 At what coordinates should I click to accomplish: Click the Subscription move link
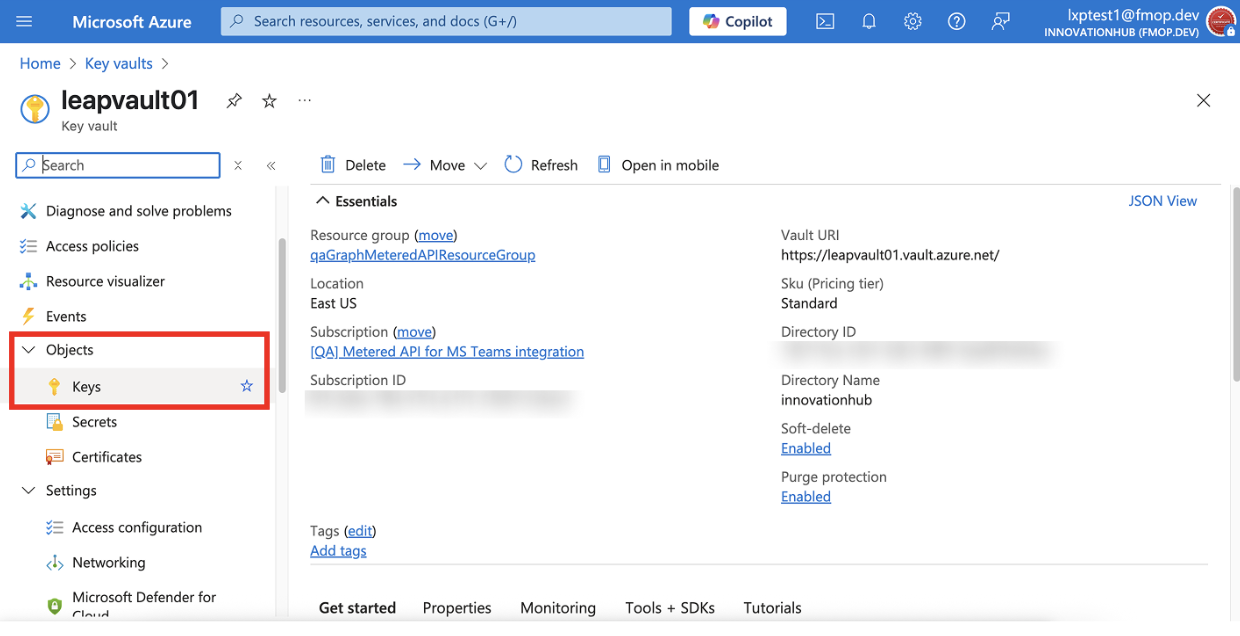tap(414, 331)
